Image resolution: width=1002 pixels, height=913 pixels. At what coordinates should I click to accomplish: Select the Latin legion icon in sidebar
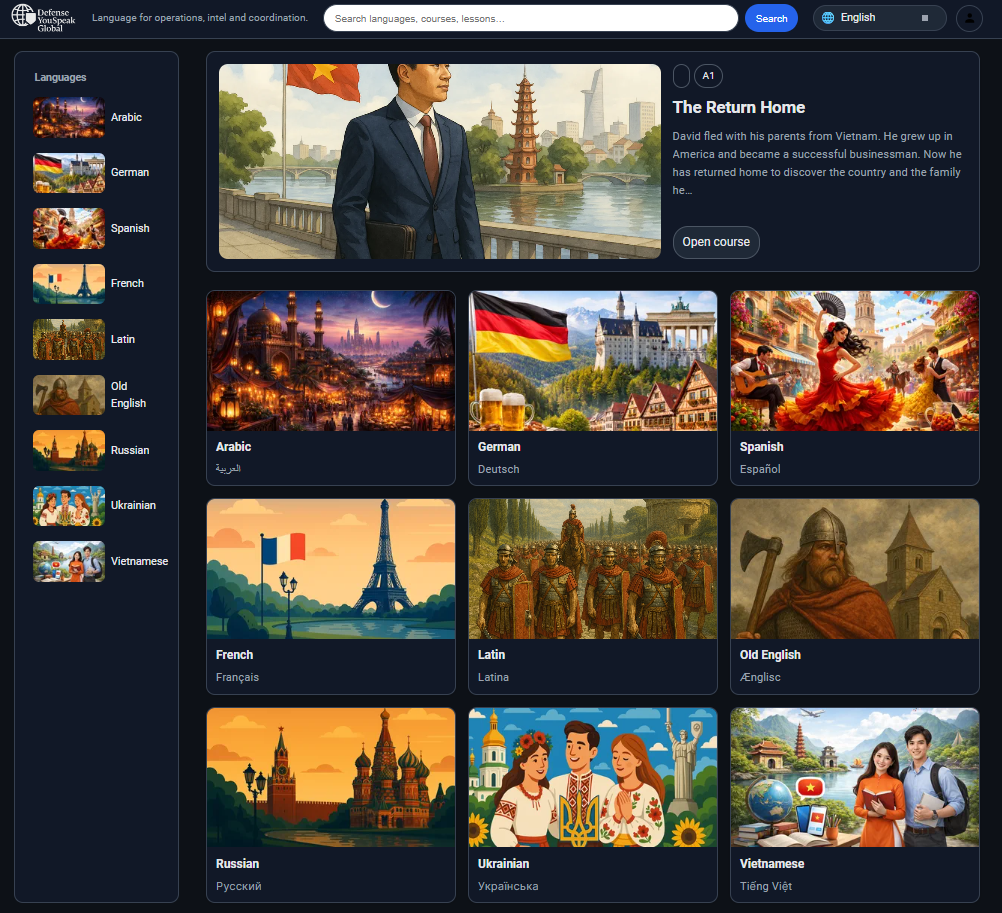pos(68,339)
